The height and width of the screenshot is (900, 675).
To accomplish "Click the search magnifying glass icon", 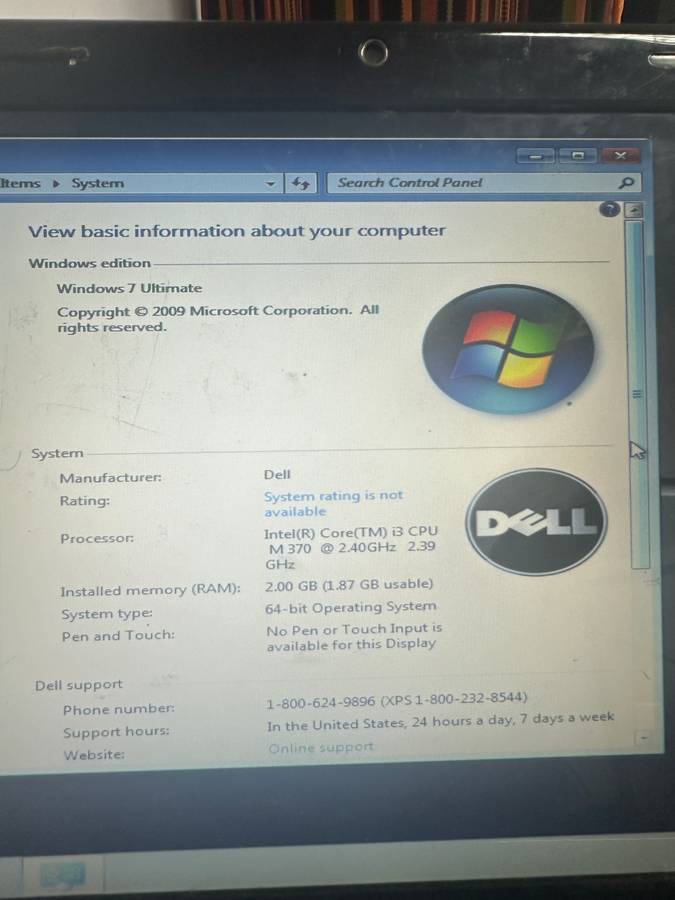I will 626,183.
